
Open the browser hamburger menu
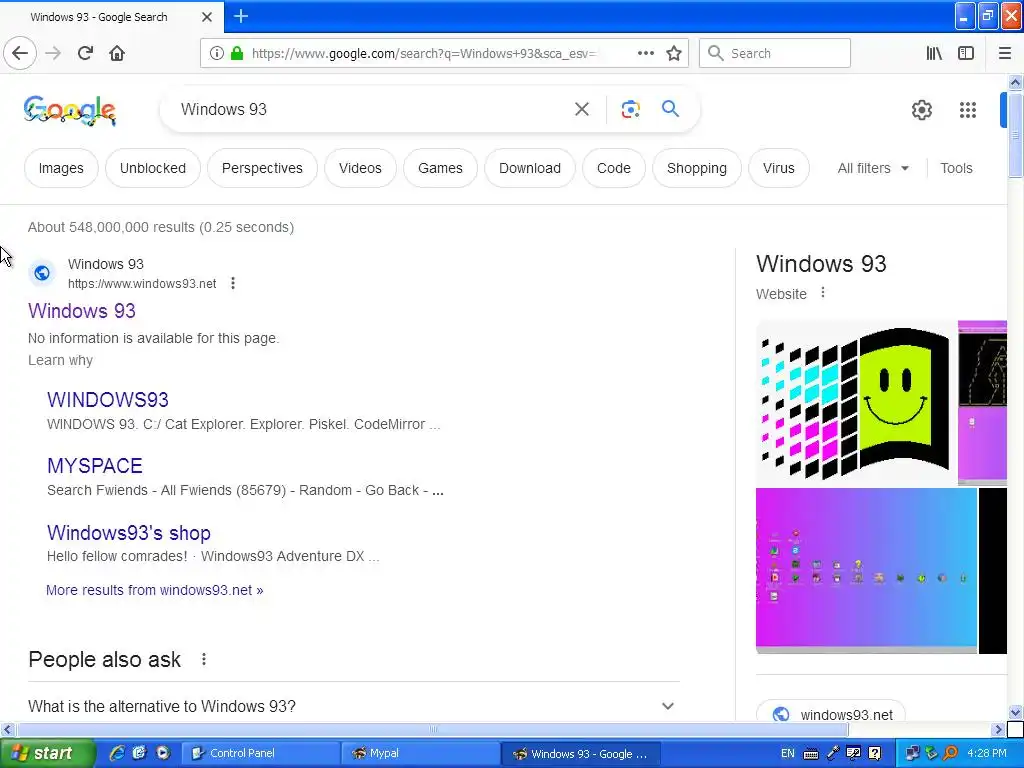pos(1005,53)
